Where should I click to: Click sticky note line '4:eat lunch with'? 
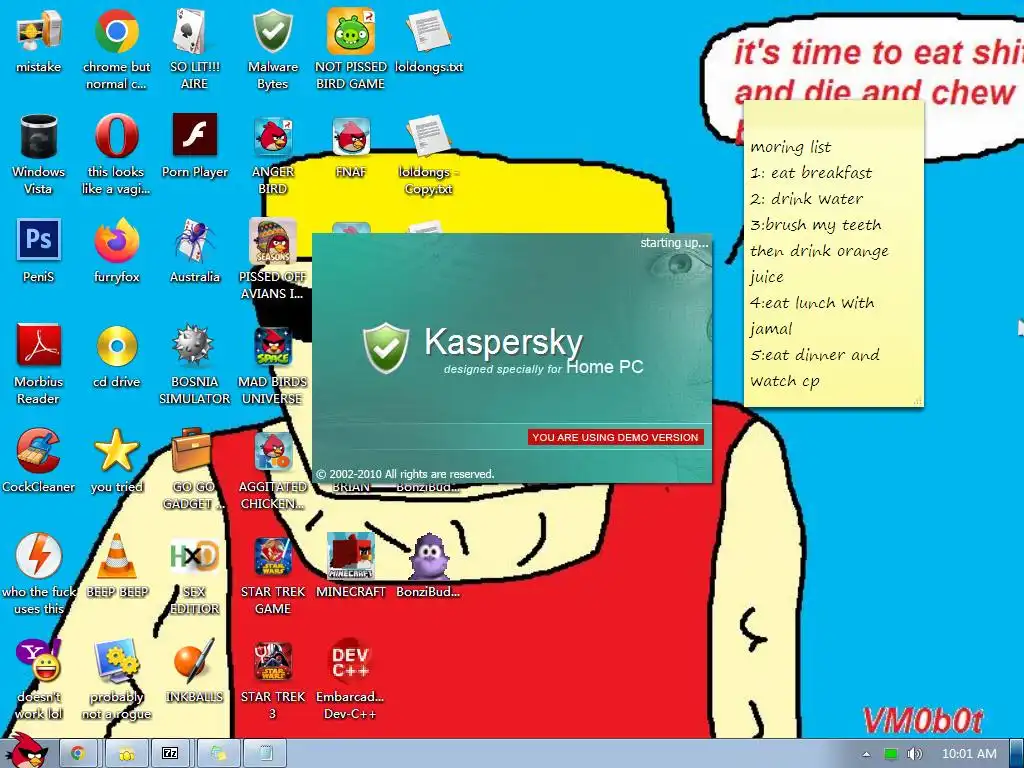[x=812, y=303]
